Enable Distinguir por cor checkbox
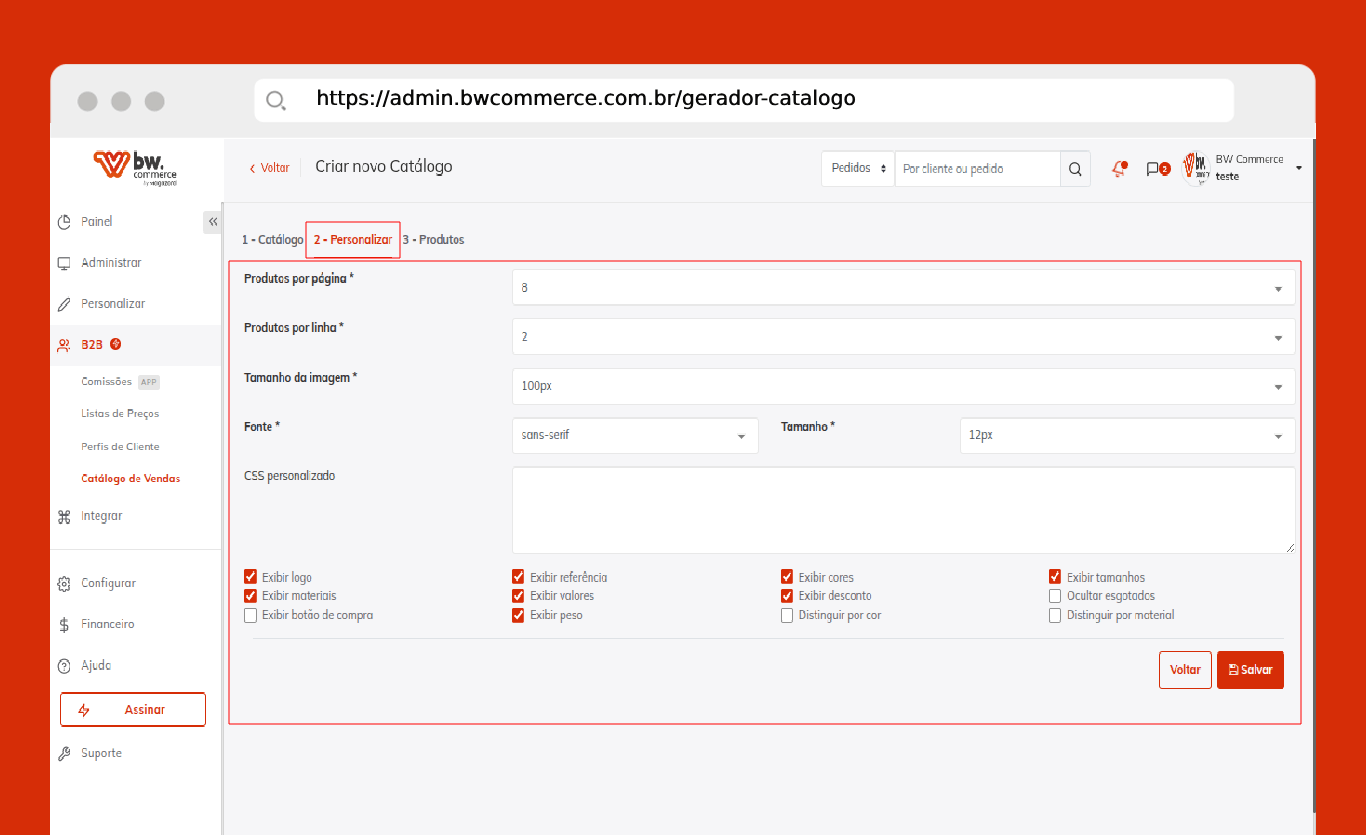Viewport: 1366px width, 835px height. tap(787, 616)
